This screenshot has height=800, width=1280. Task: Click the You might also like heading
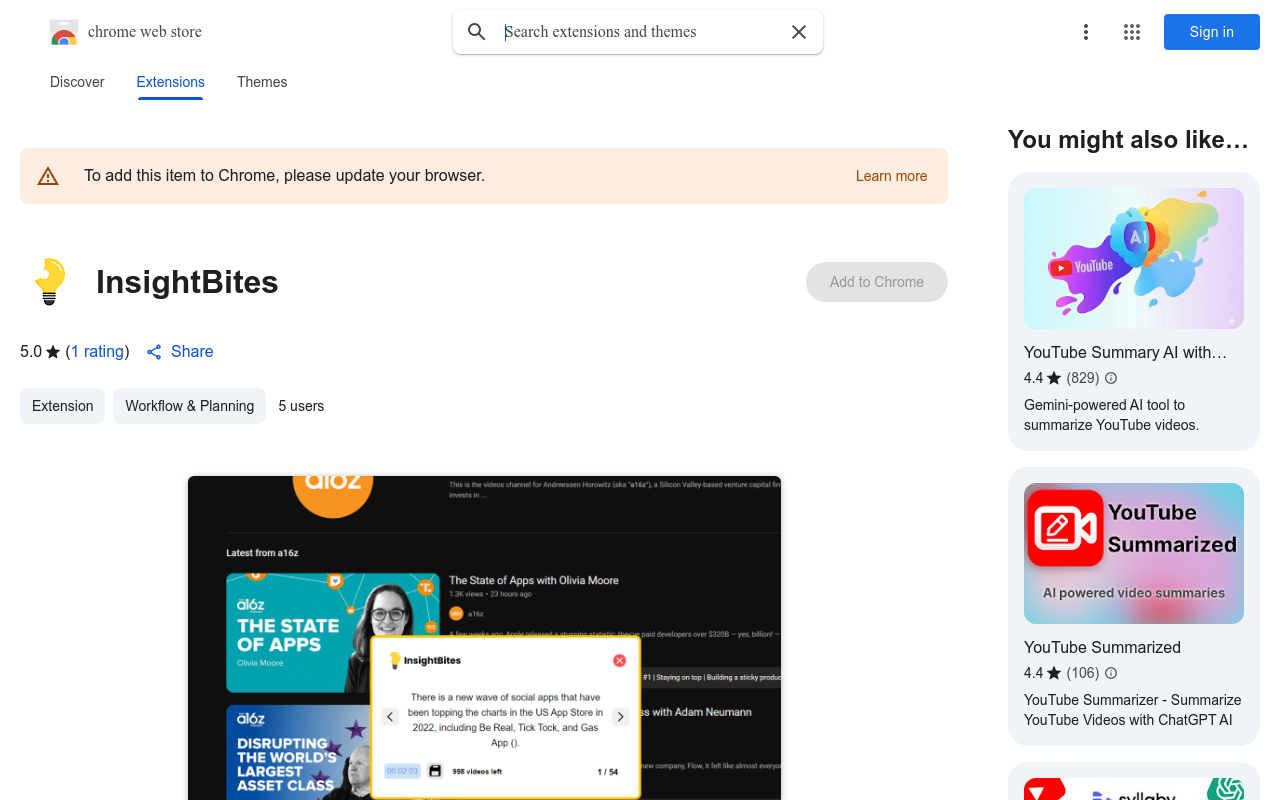[x=1128, y=140]
